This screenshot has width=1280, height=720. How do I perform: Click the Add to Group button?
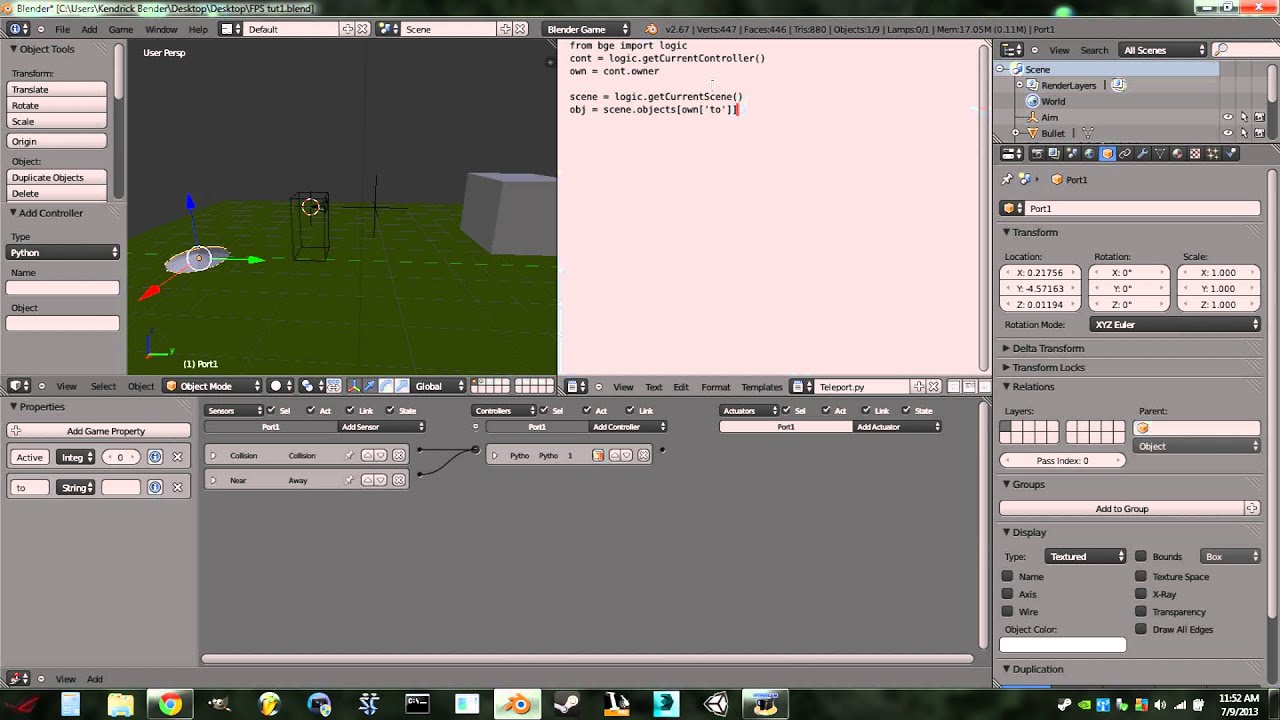click(1122, 508)
